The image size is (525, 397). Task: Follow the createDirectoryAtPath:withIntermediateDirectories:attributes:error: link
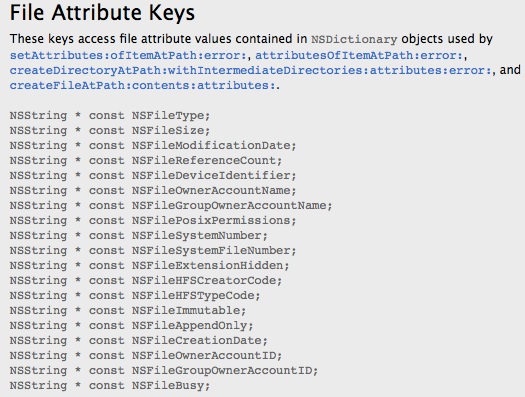tap(250, 70)
